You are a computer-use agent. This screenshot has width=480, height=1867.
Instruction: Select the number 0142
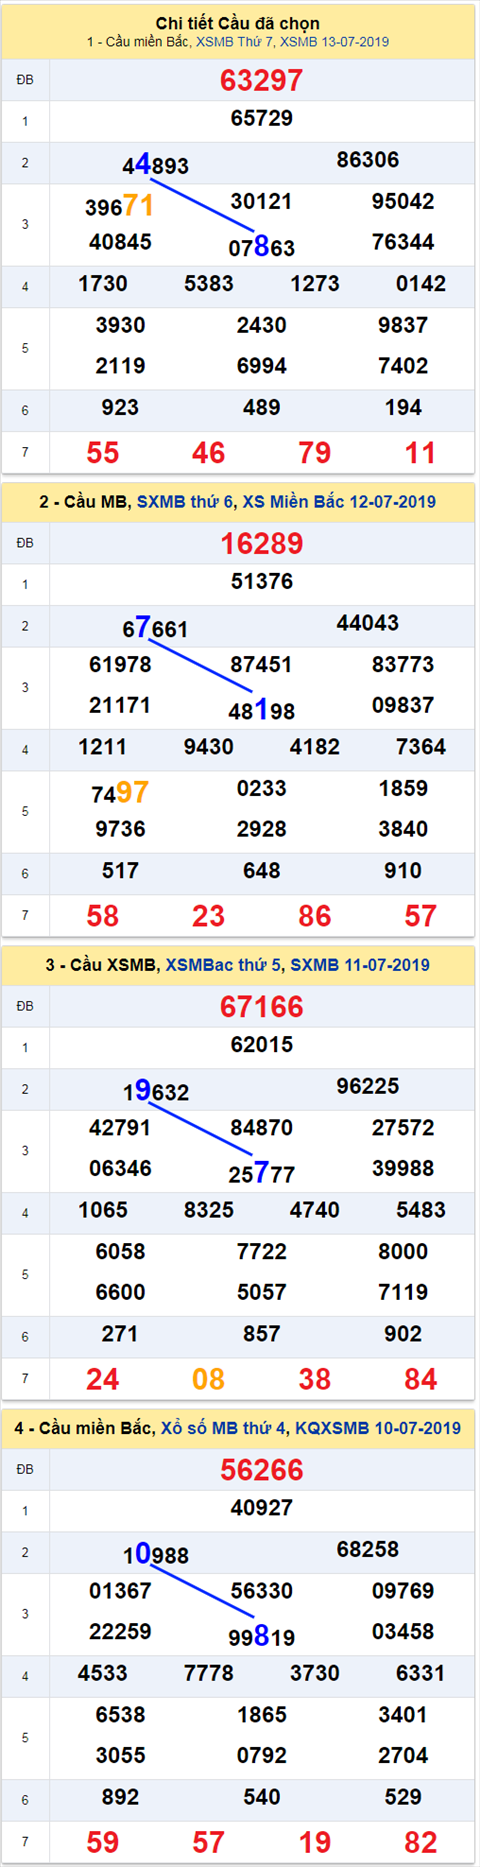(421, 284)
